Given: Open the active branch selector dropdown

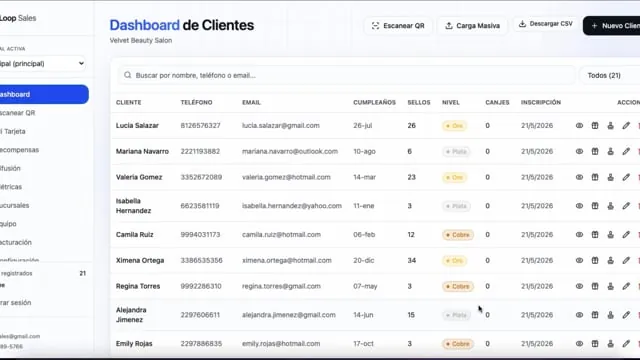Looking at the screenshot, I should [42, 63].
